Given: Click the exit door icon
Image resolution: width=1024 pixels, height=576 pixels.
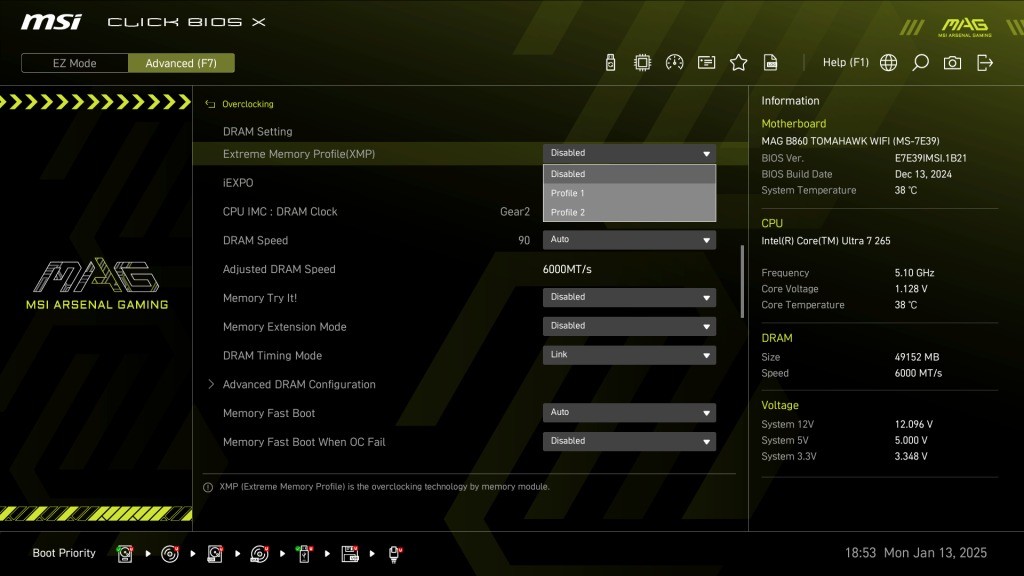Looking at the screenshot, I should coord(985,63).
